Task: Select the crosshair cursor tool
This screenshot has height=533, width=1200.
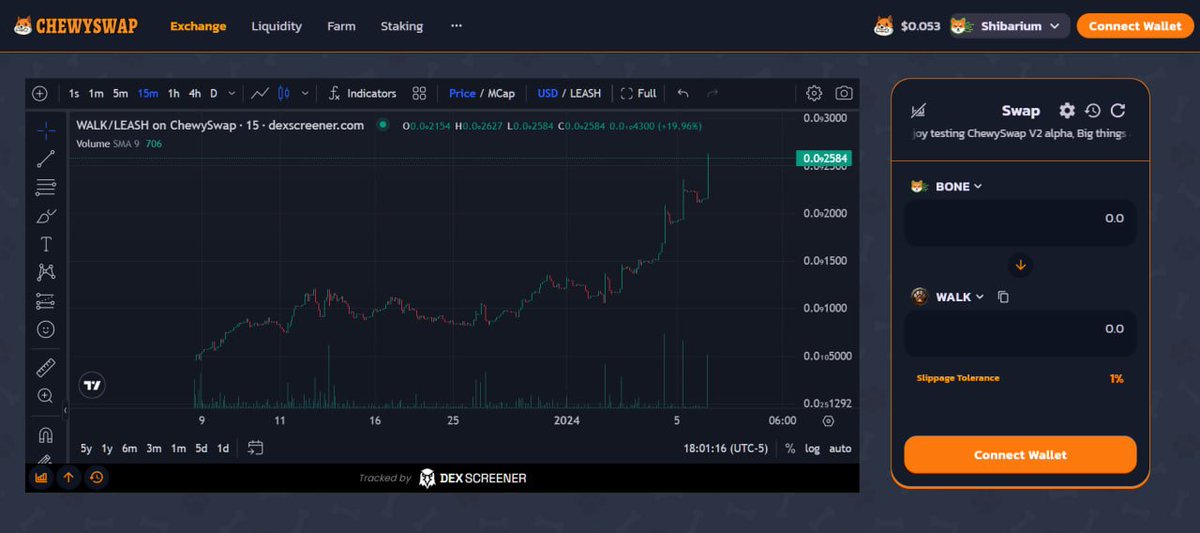Action: point(46,130)
